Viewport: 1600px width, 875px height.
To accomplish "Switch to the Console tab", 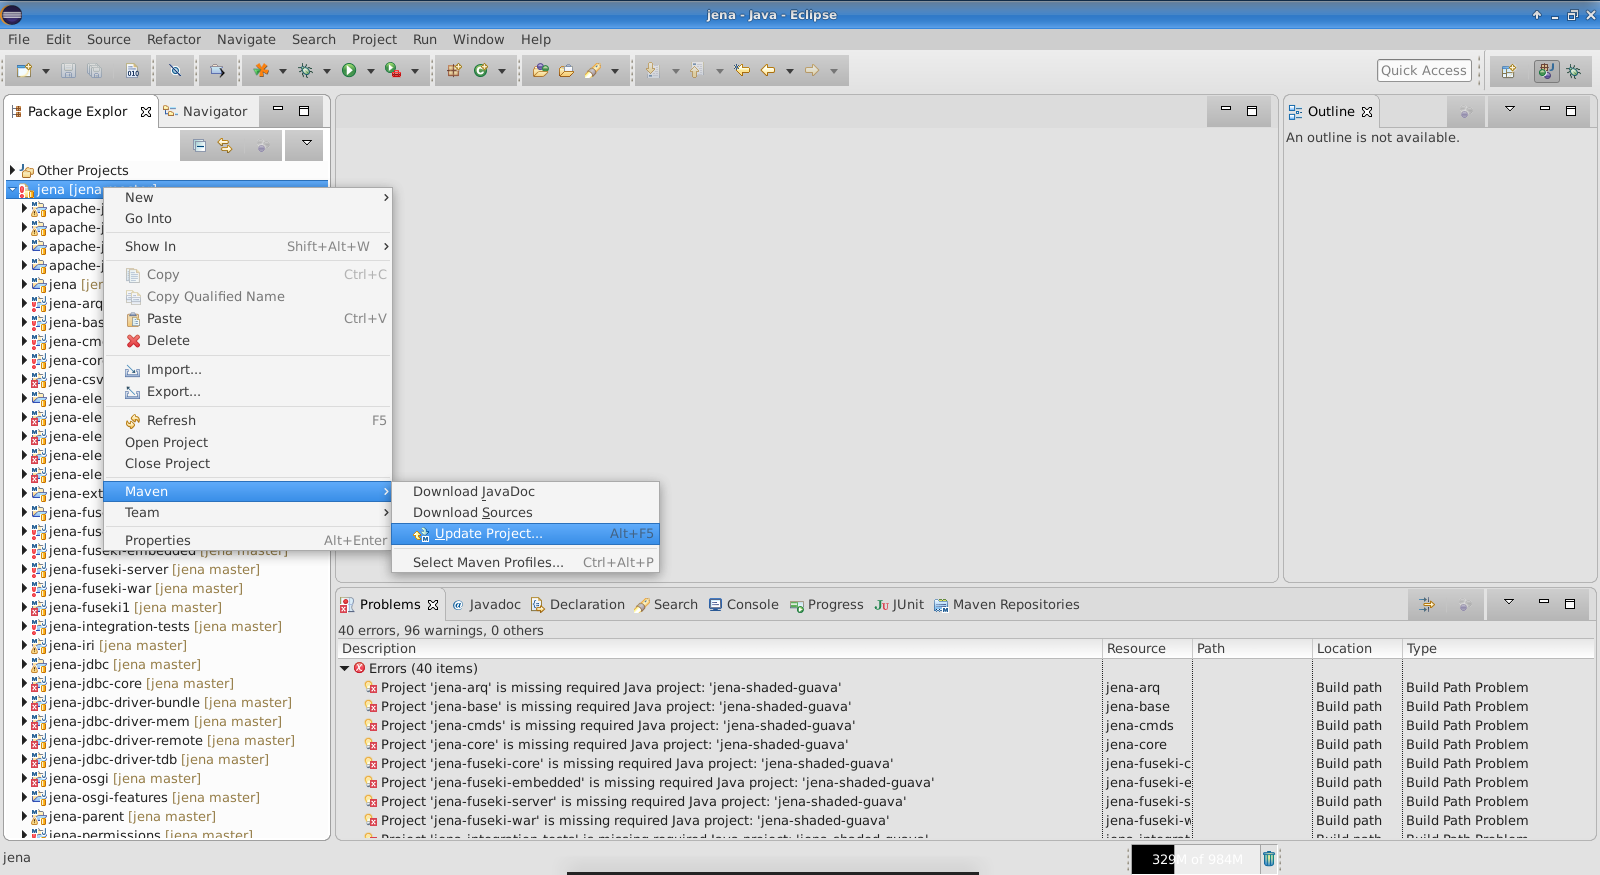I will [743, 605].
